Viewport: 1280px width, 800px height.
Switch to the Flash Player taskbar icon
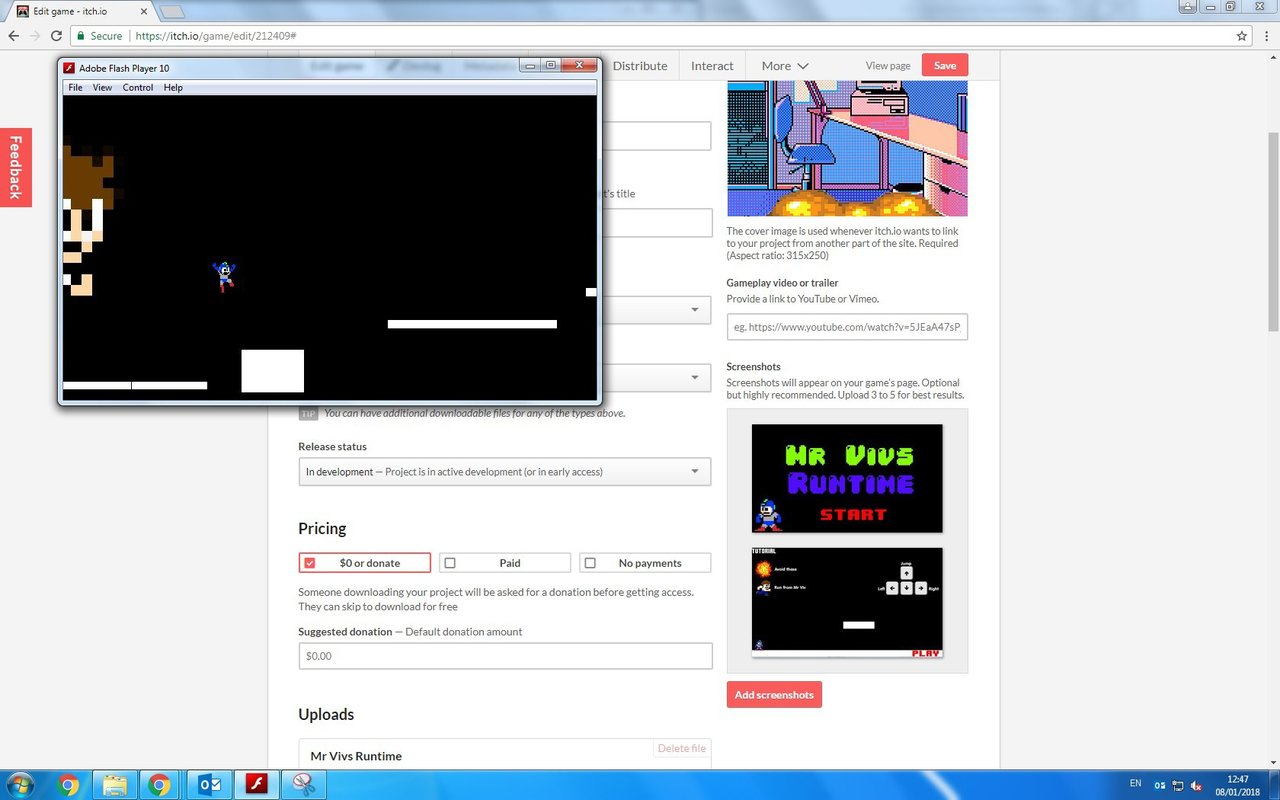click(256, 785)
